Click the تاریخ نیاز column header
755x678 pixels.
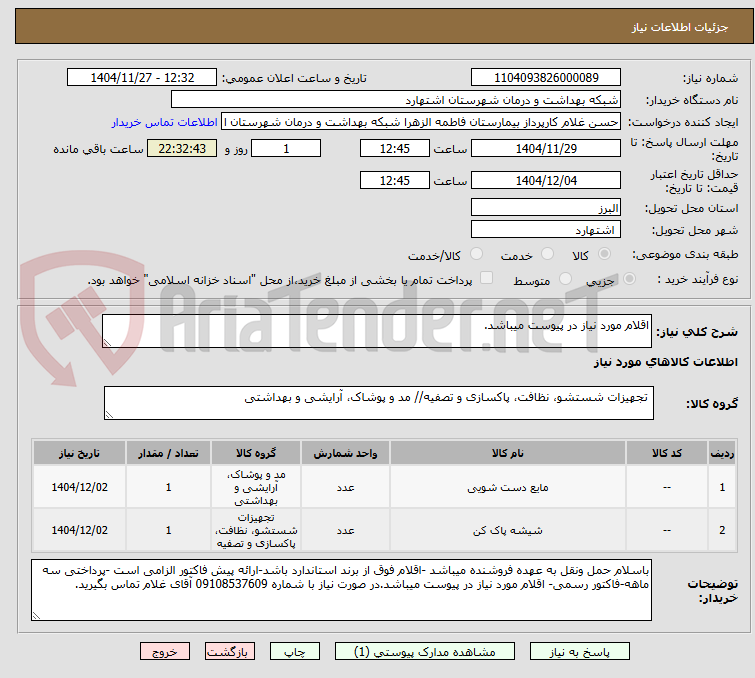coord(79,453)
